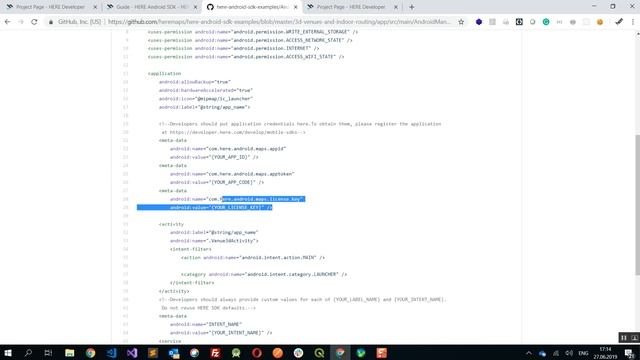Show hidden system tray icons
This screenshot has height=360, width=640.
(x=529, y=353)
